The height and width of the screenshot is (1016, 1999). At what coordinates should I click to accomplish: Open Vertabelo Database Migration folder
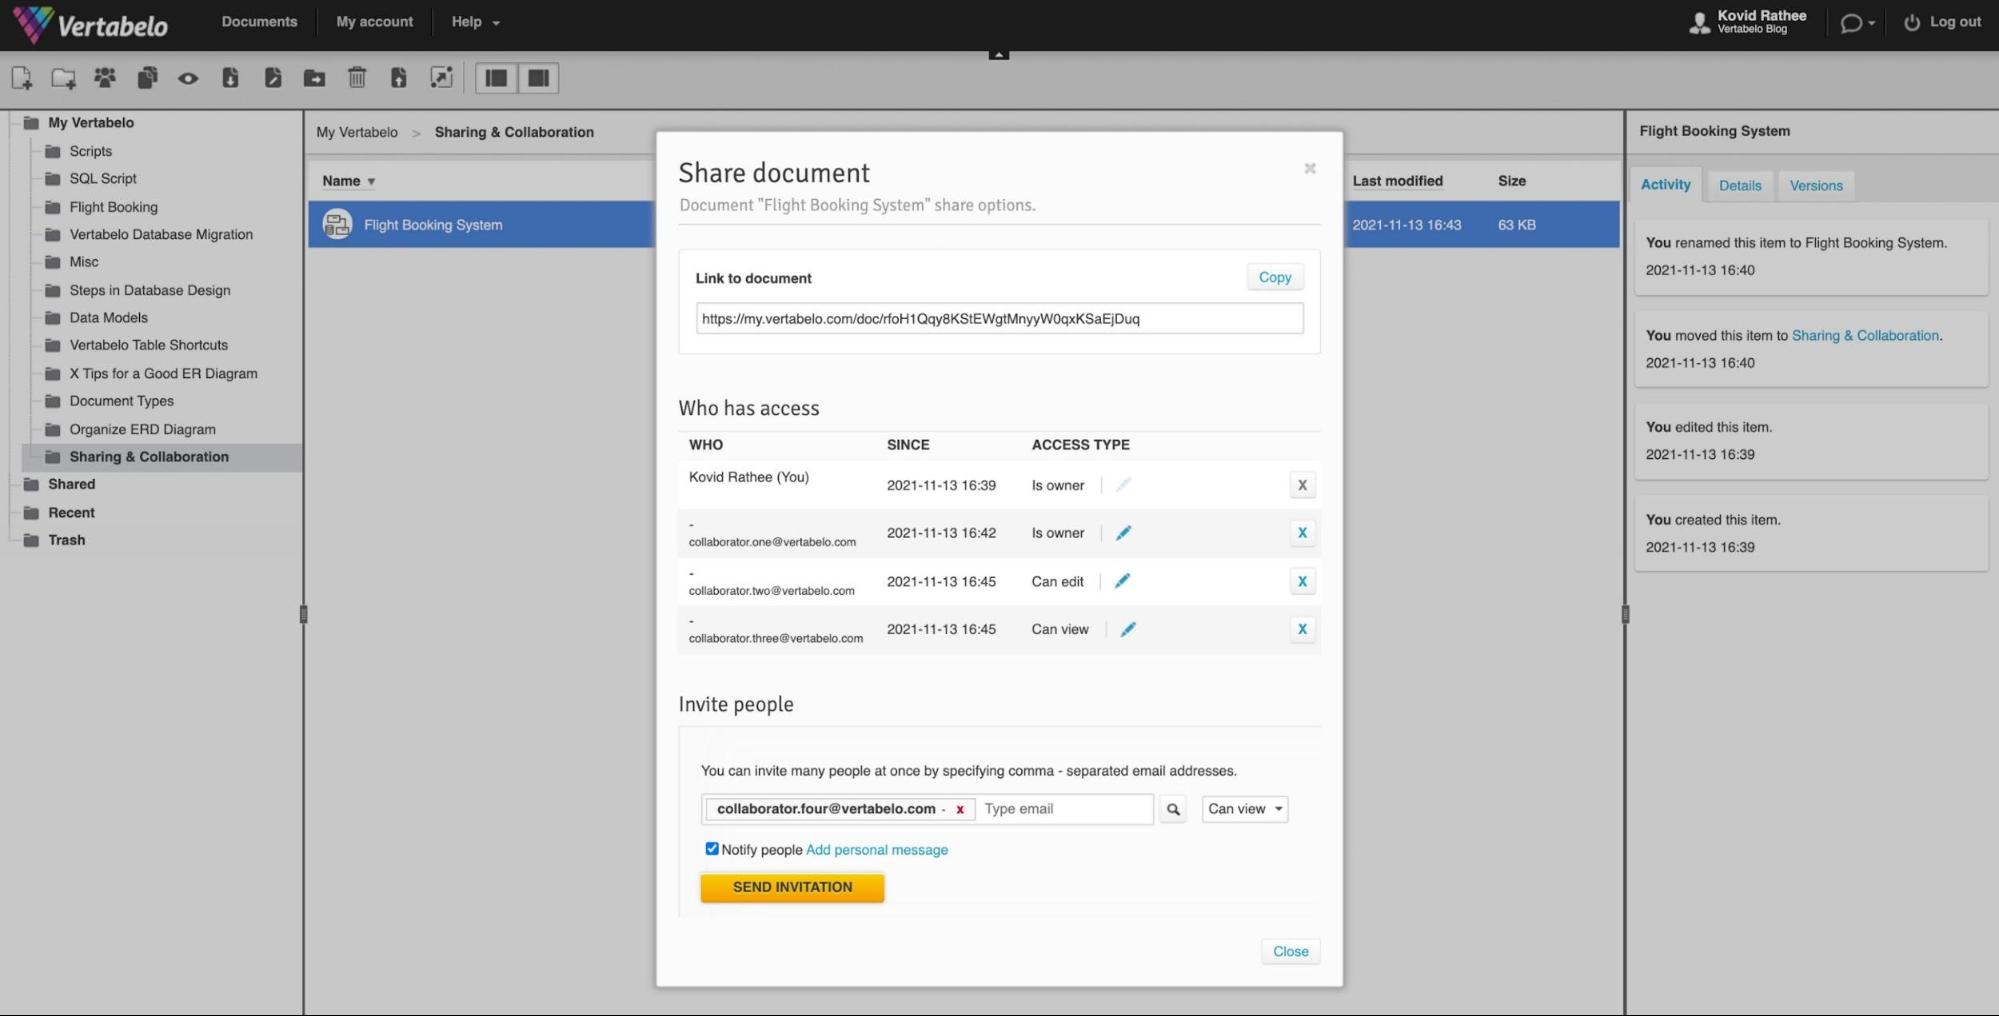[x=161, y=235]
